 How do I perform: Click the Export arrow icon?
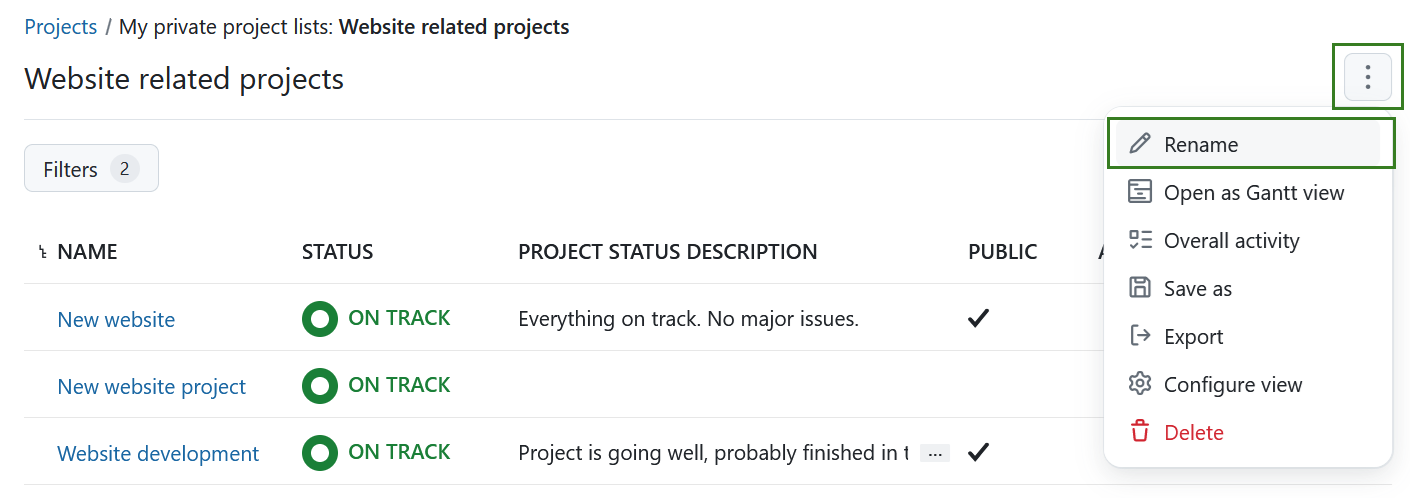click(1140, 336)
